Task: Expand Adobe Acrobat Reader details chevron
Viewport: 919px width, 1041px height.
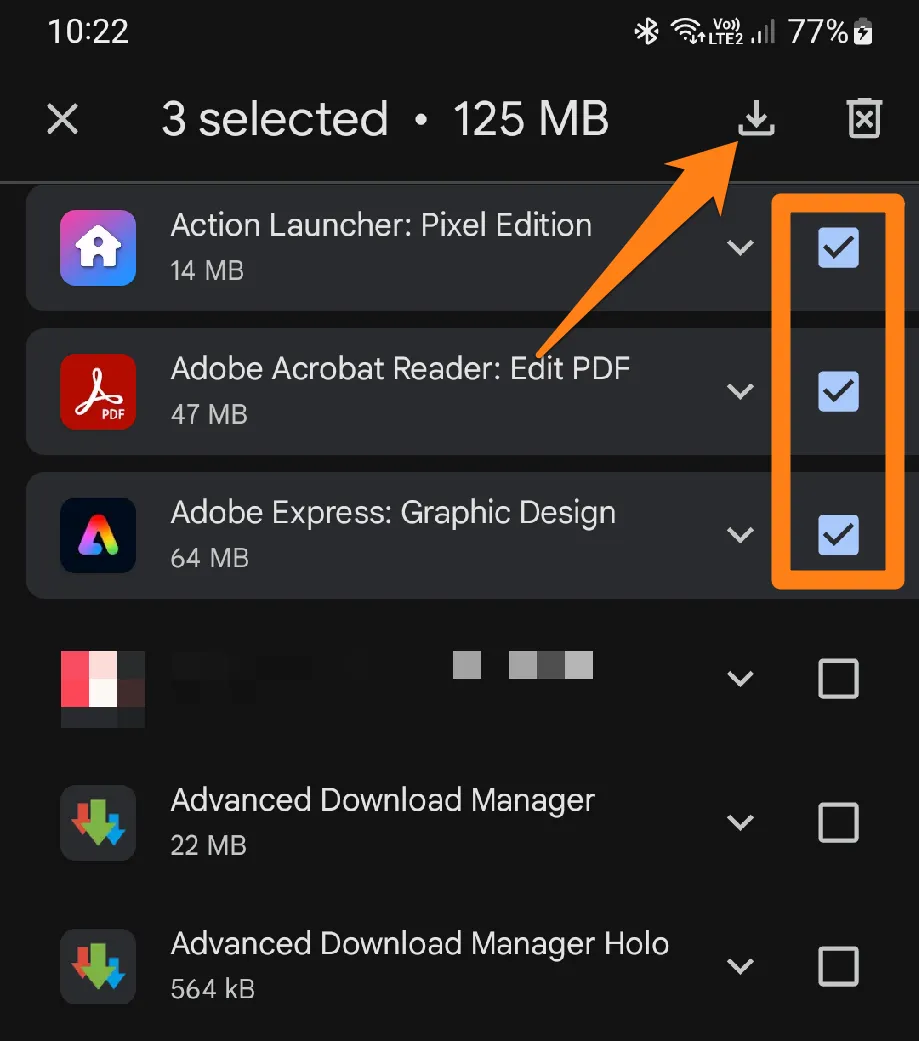Action: (740, 392)
